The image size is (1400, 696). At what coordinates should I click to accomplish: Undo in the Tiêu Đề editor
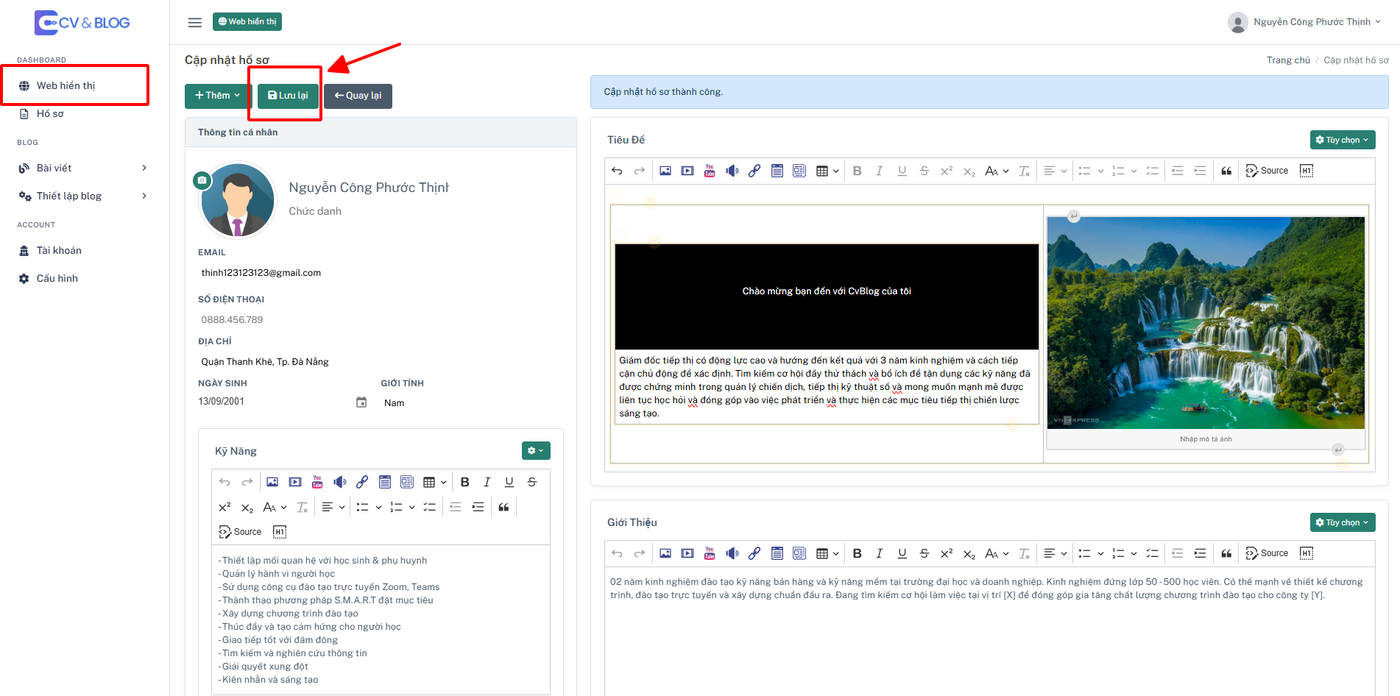point(617,171)
